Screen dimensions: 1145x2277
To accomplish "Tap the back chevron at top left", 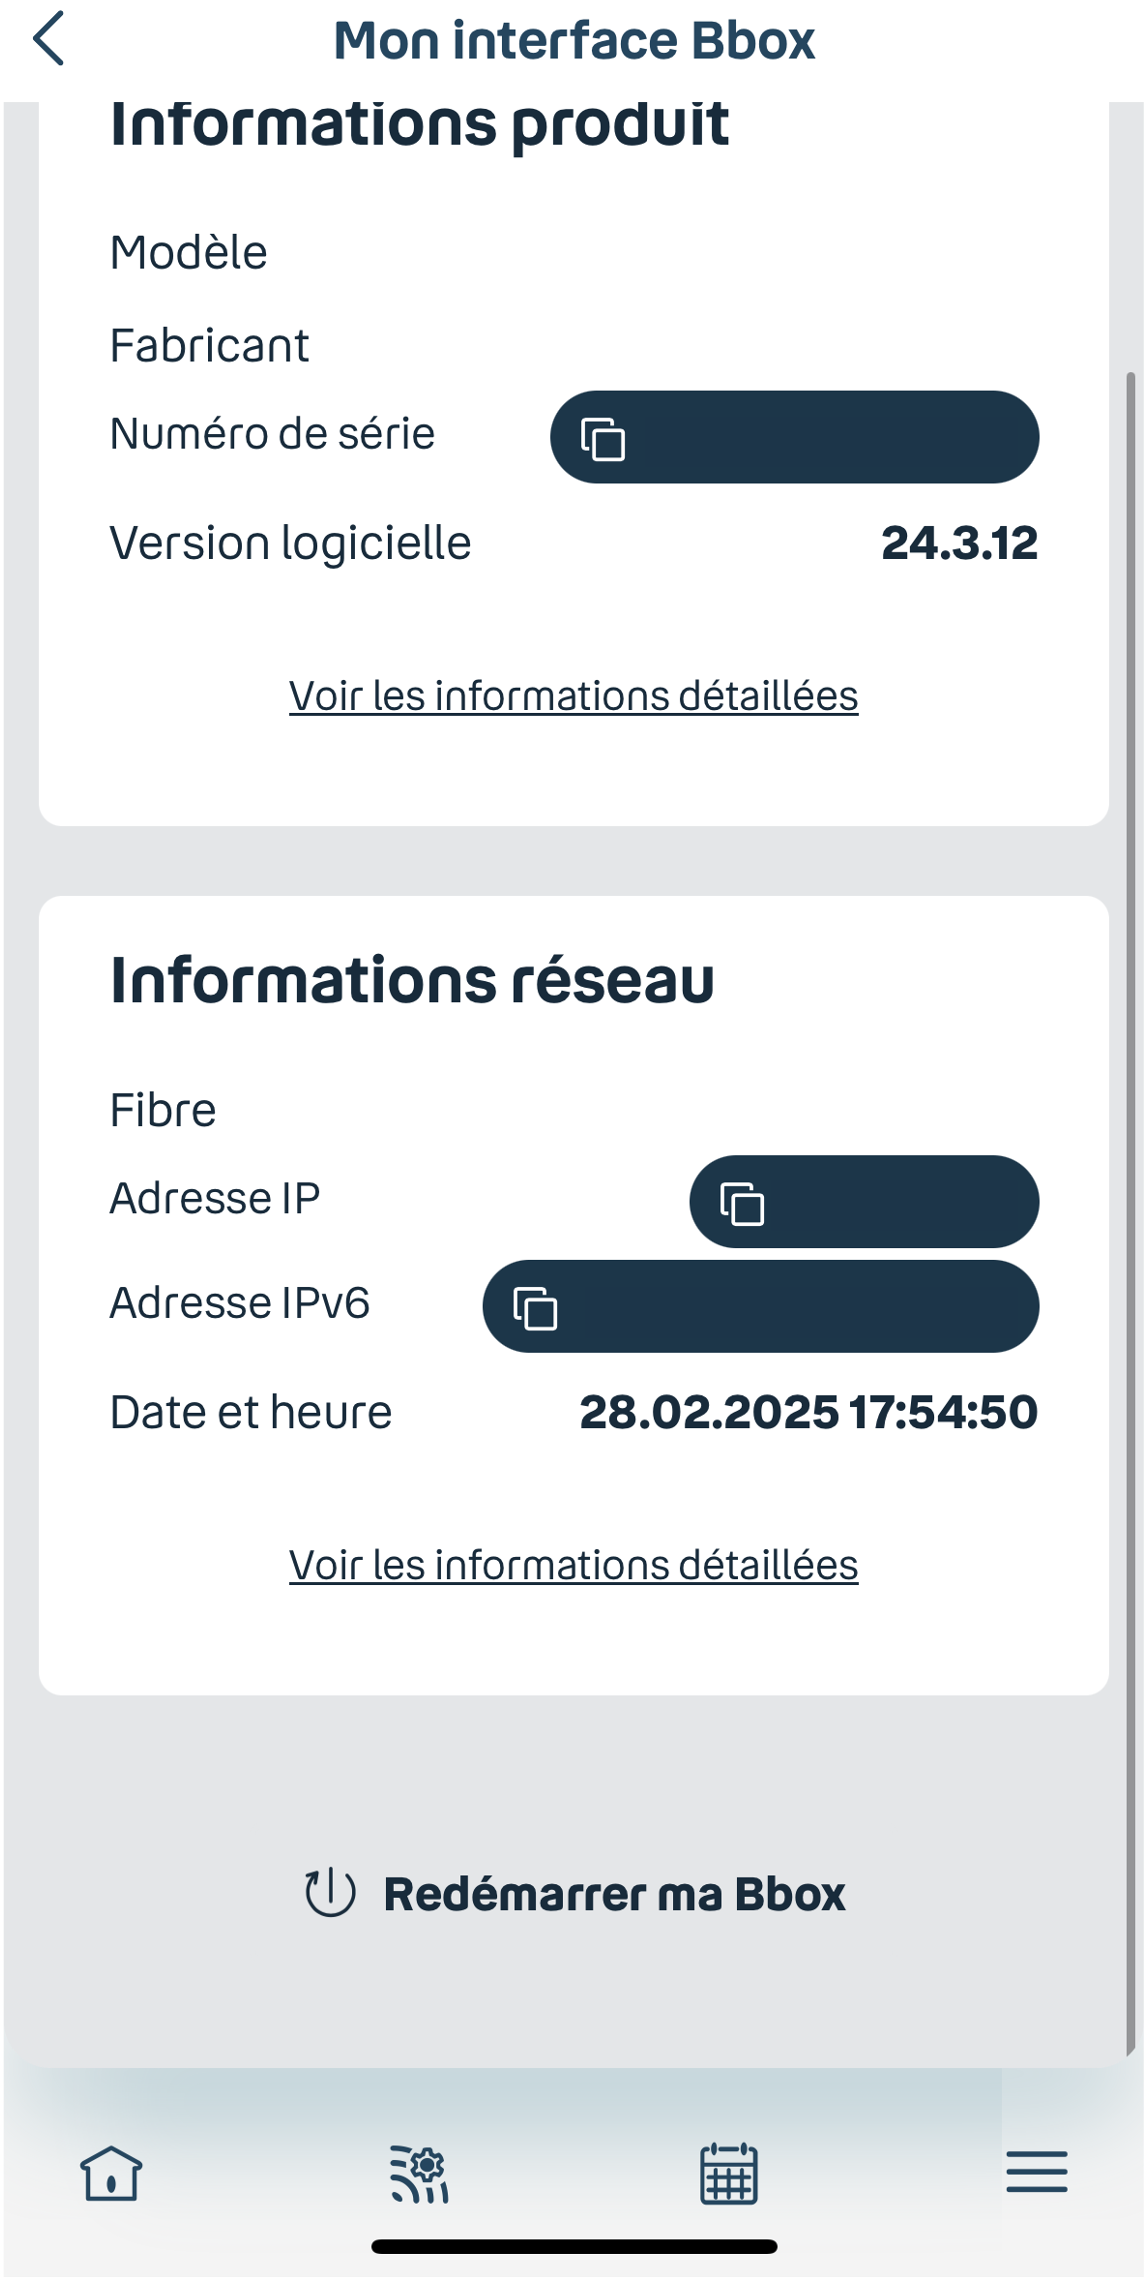I will [x=49, y=40].
